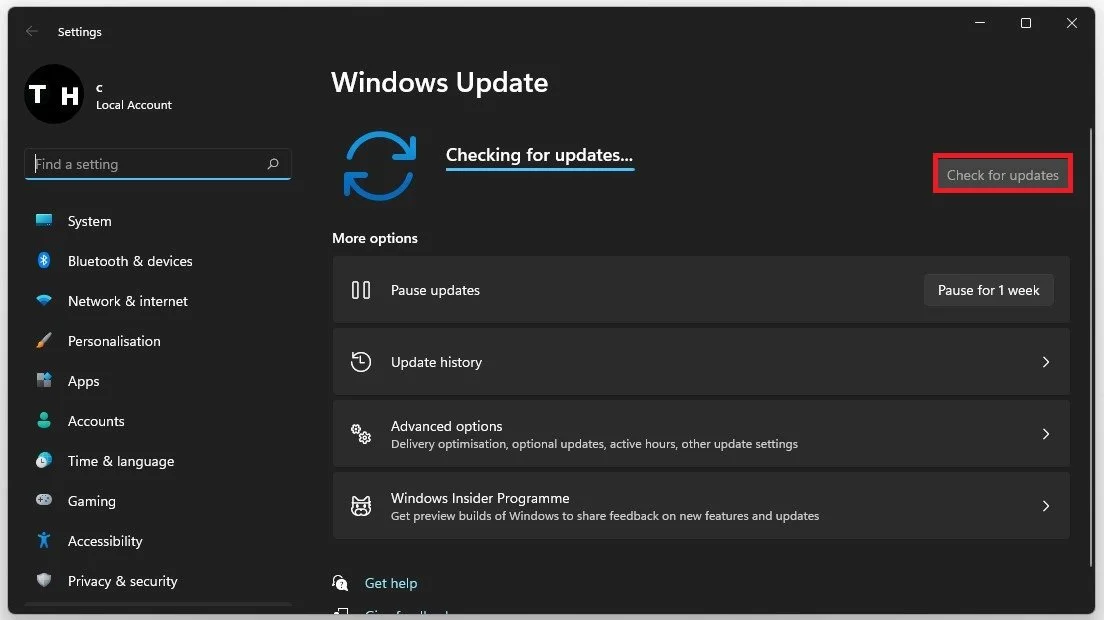Open the Get help link
This screenshot has width=1104, height=620.
[391, 583]
